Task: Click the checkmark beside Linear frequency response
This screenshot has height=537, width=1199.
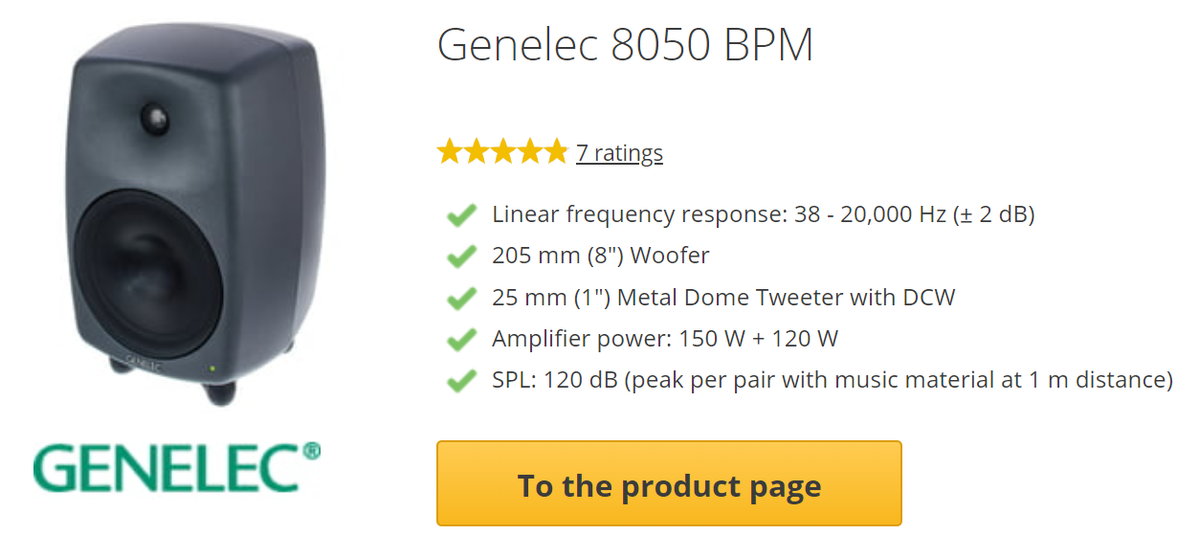Action: point(460,215)
